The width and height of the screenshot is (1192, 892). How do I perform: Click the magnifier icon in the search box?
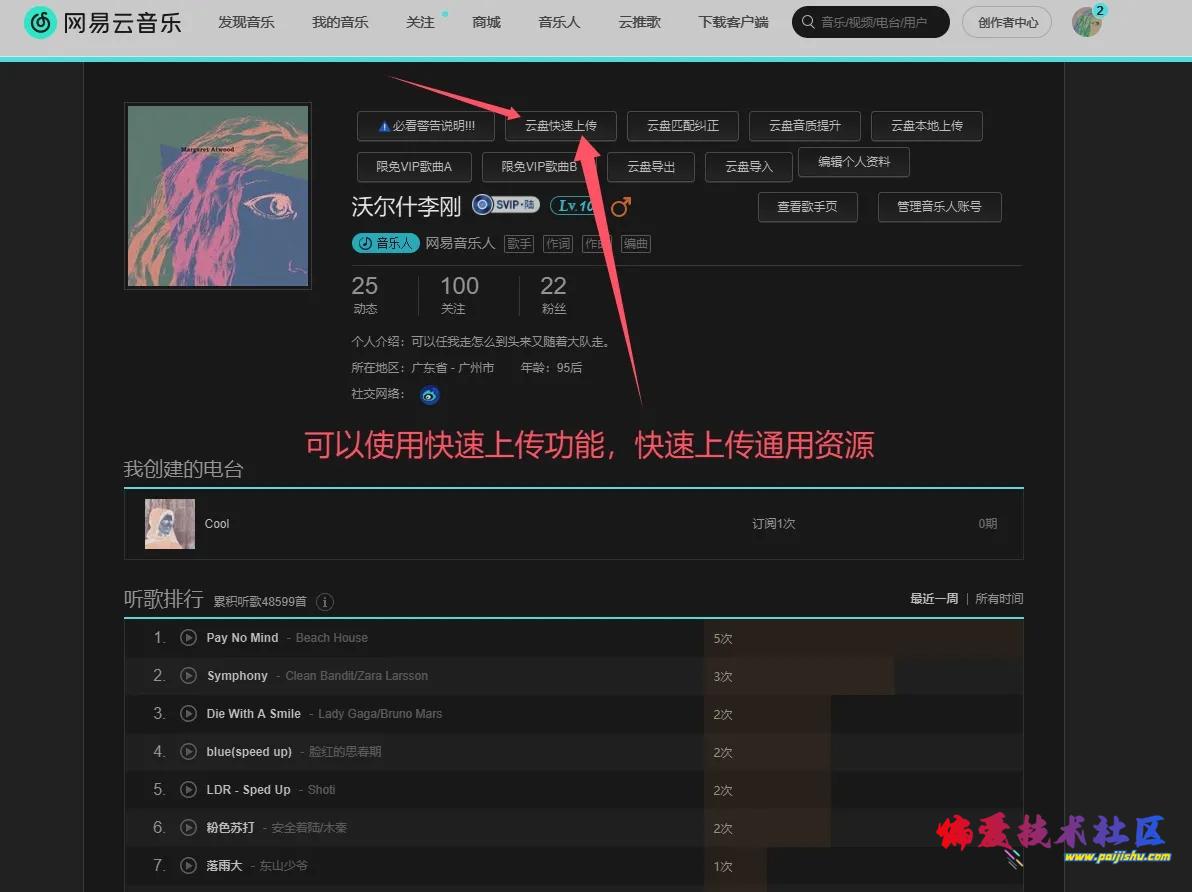click(x=808, y=22)
